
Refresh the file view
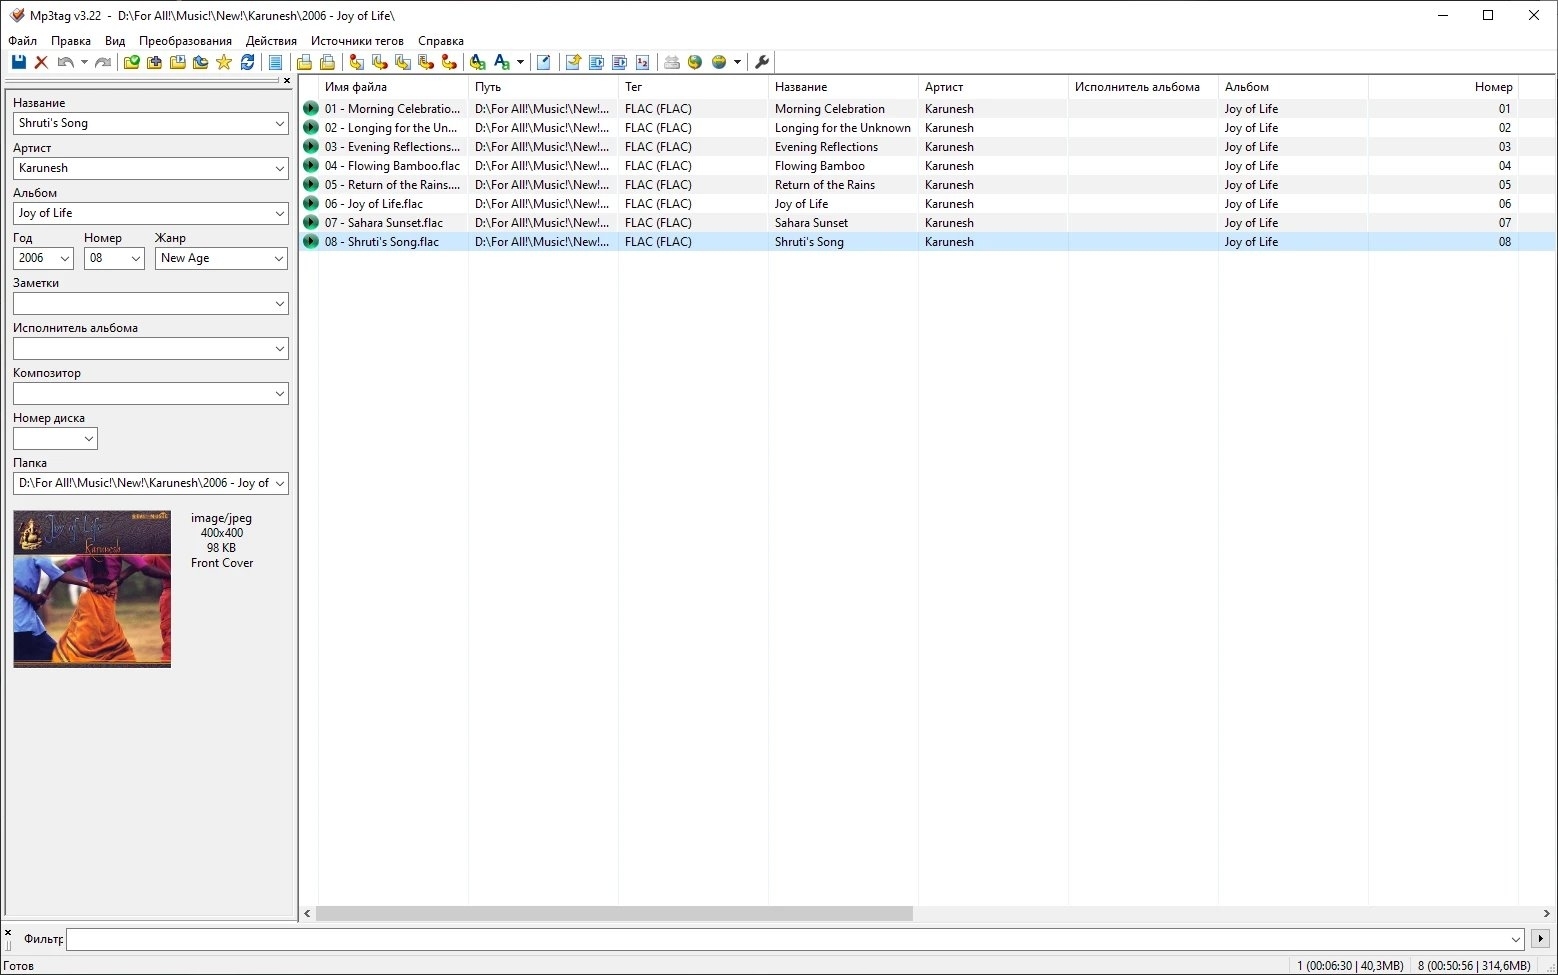point(247,62)
